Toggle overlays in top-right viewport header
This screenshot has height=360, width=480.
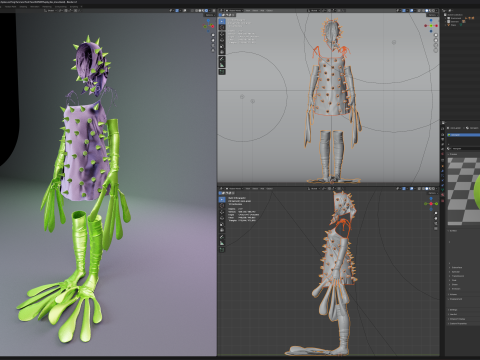[x=412, y=10]
